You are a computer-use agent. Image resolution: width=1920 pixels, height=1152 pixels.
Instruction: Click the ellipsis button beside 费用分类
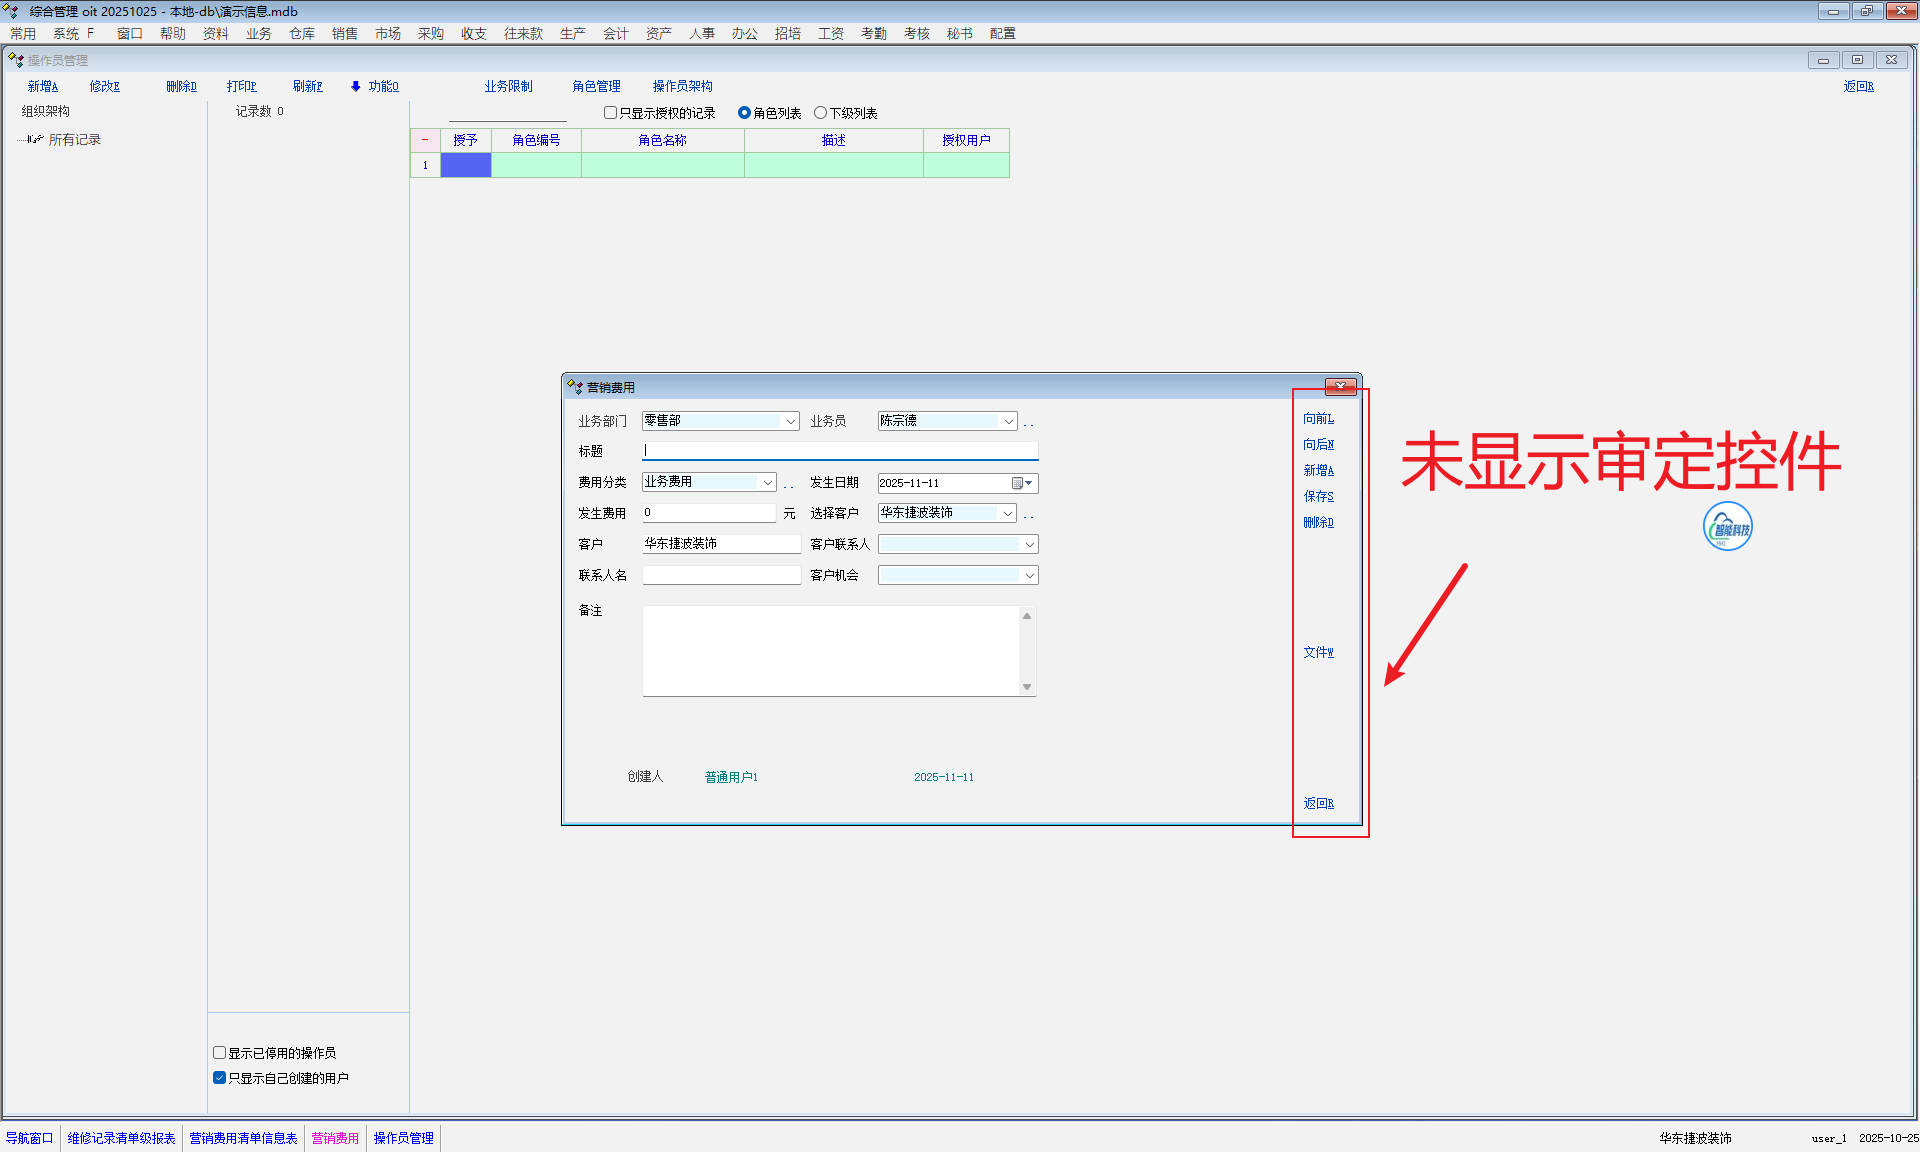pyautogui.click(x=788, y=485)
